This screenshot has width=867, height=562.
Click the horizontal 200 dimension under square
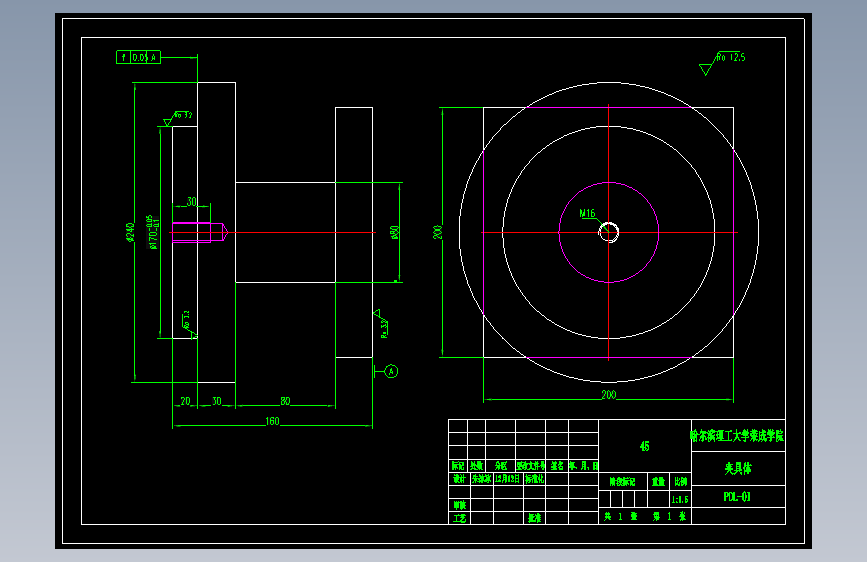tap(609, 394)
